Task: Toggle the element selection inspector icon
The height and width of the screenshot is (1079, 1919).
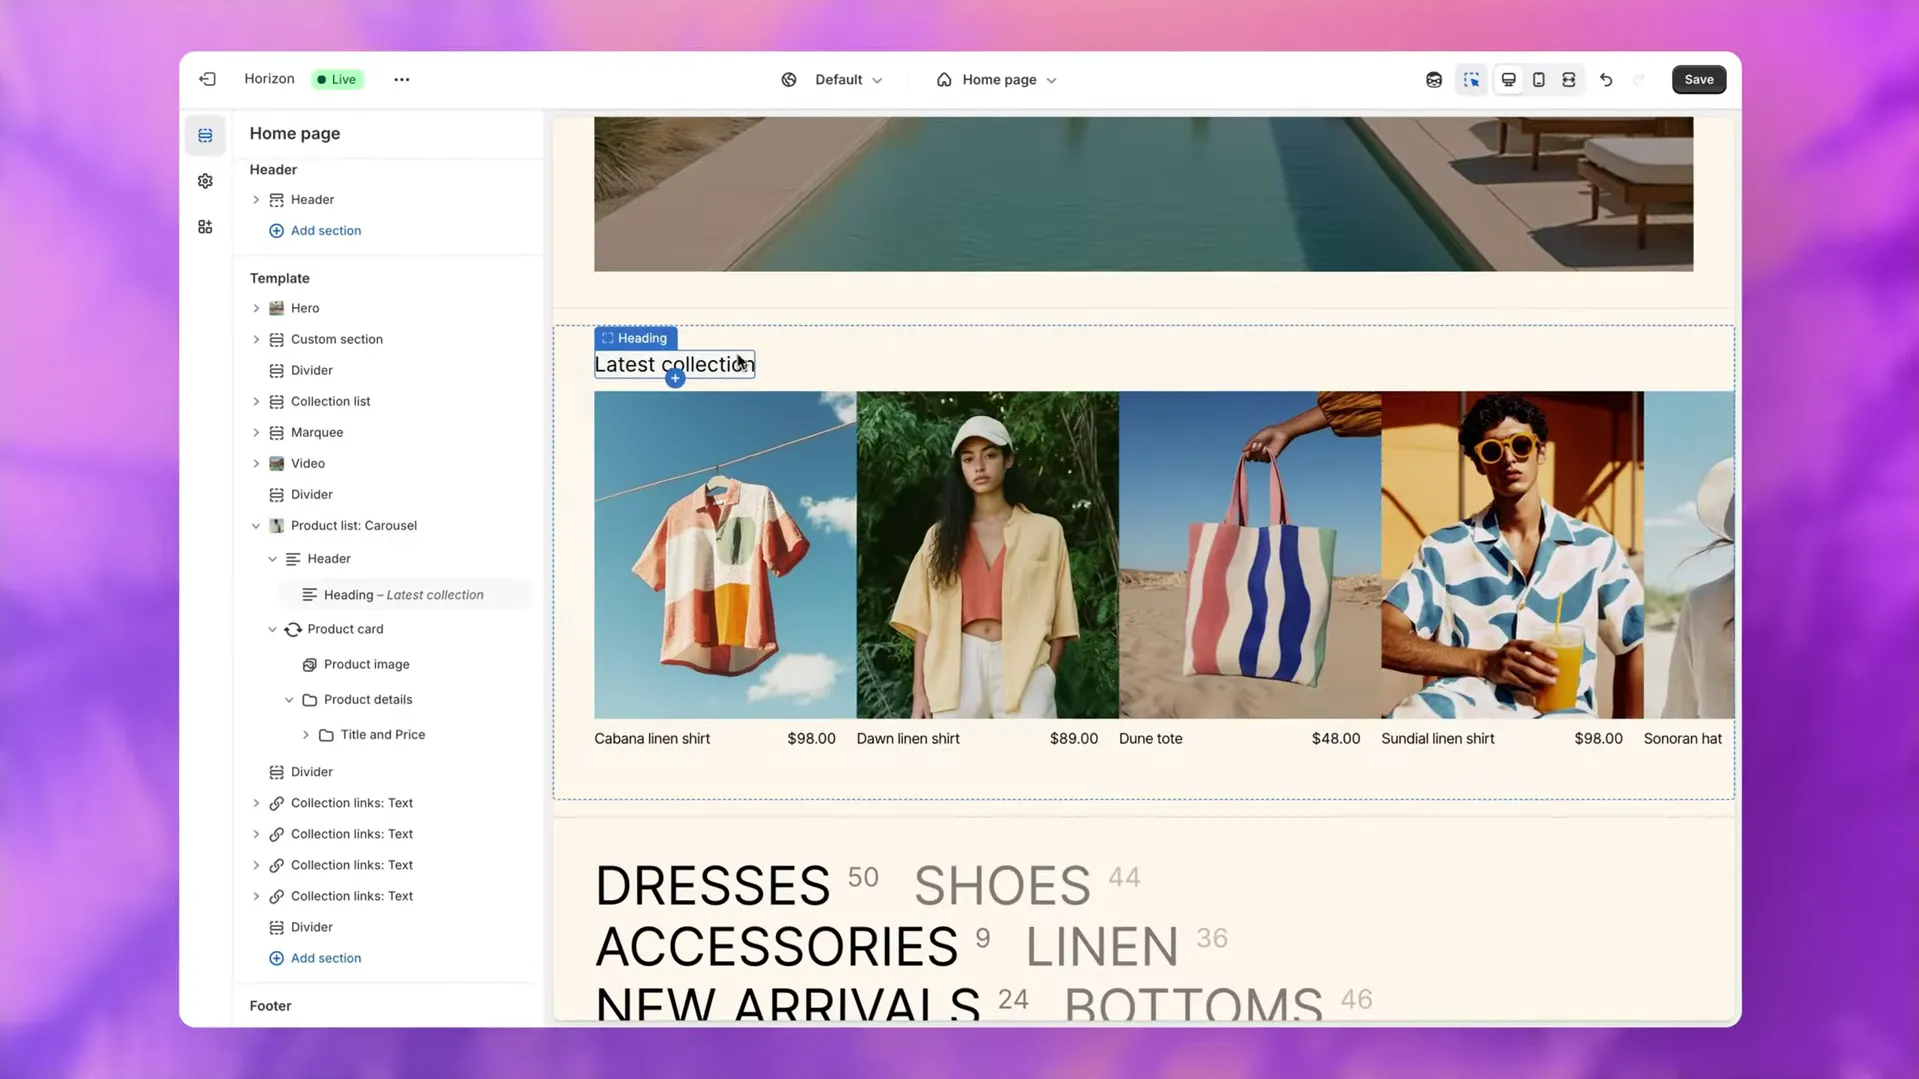Action: tap(1471, 79)
